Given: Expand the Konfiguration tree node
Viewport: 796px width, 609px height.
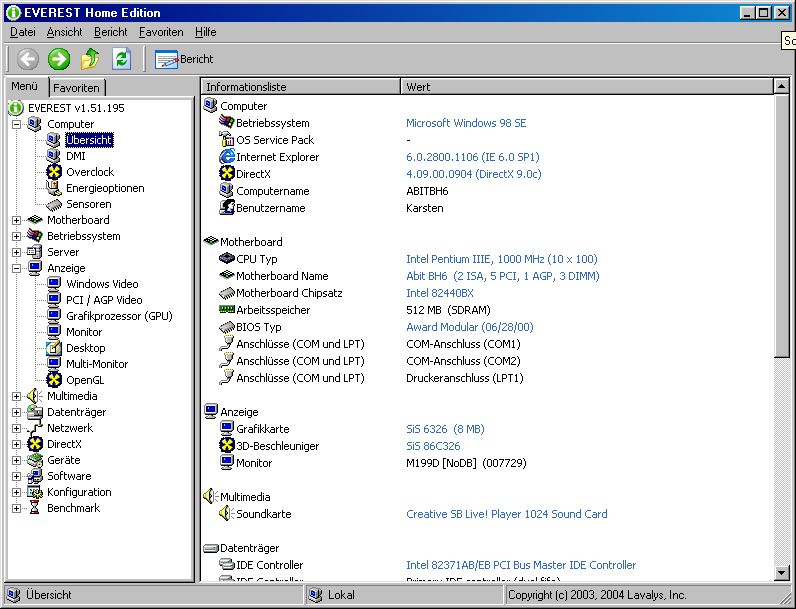Looking at the screenshot, I should (17, 492).
